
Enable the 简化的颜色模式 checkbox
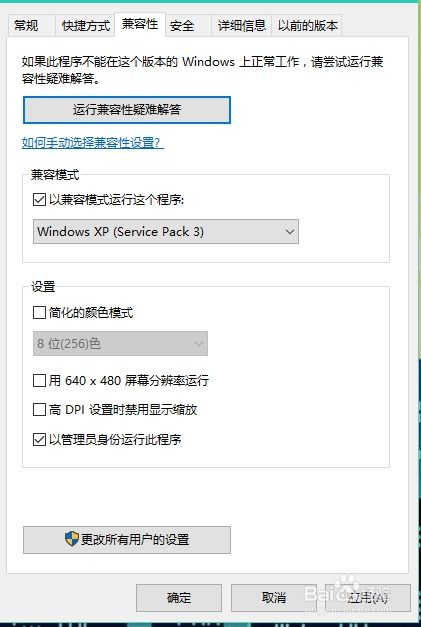pyautogui.click(x=39, y=312)
